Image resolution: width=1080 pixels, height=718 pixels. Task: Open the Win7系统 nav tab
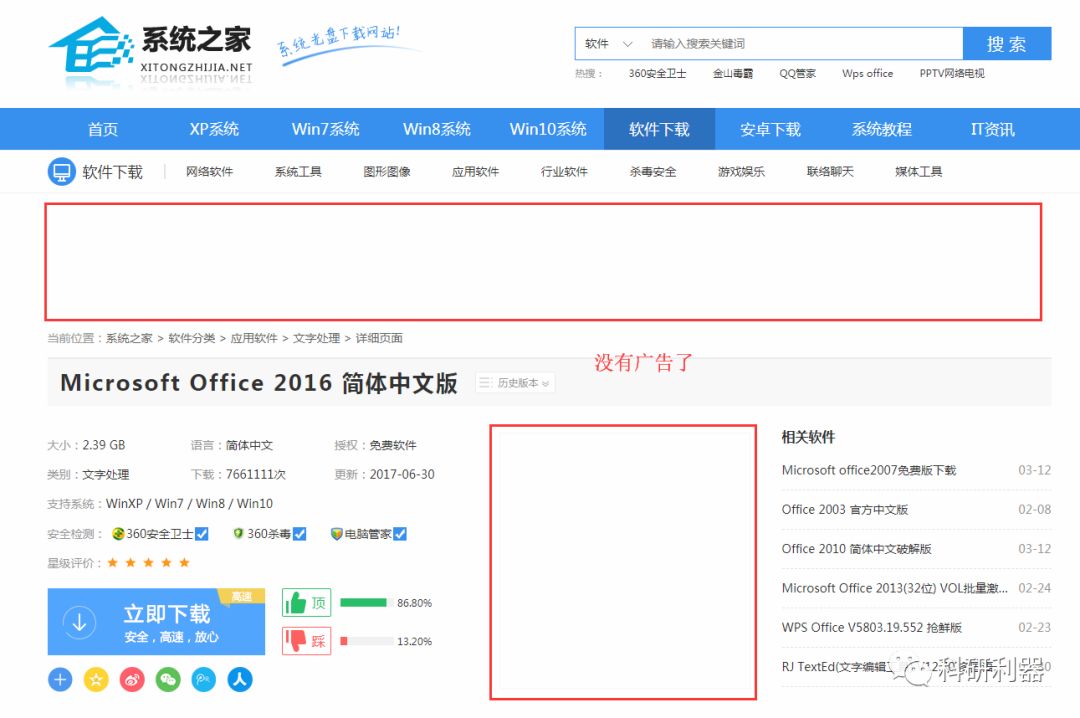pyautogui.click(x=326, y=129)
